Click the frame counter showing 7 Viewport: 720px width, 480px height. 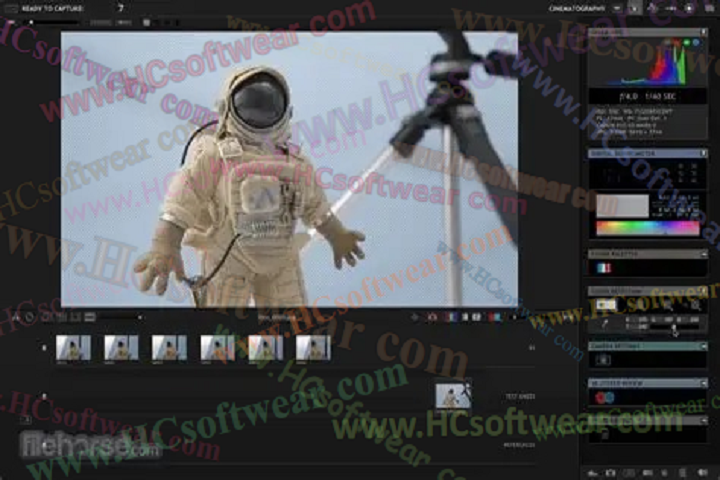(x=121, y=8)
